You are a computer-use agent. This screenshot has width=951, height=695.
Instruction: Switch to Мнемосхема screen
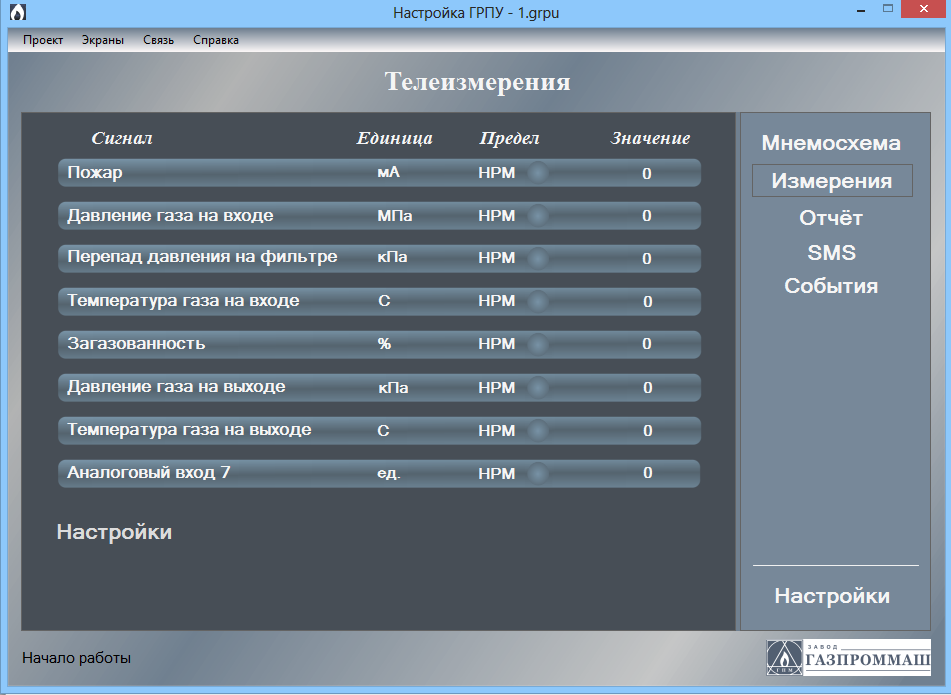tap(831, 143)
